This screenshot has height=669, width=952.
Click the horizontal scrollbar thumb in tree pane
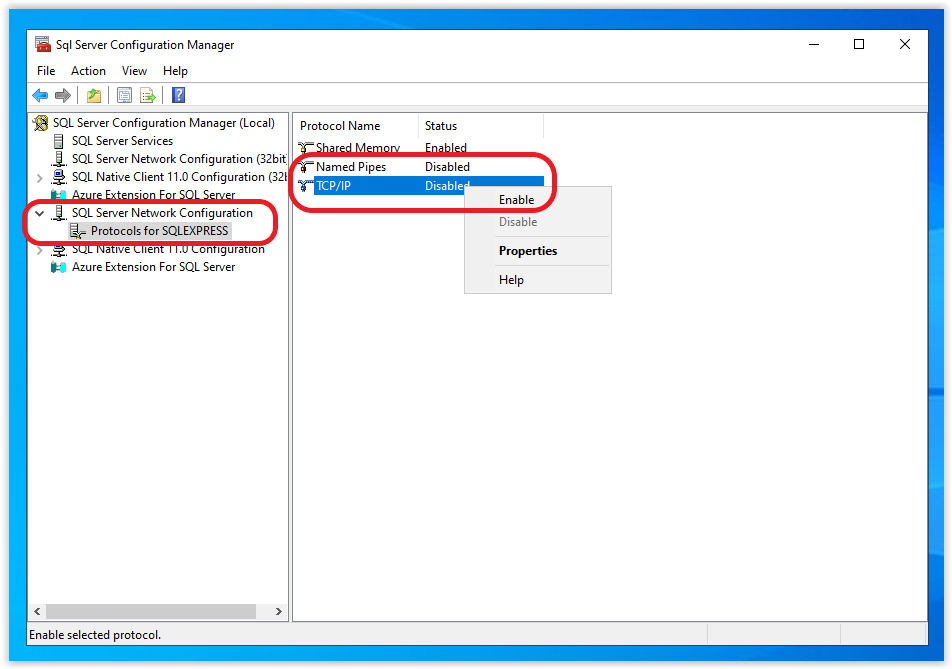point(151,611)
